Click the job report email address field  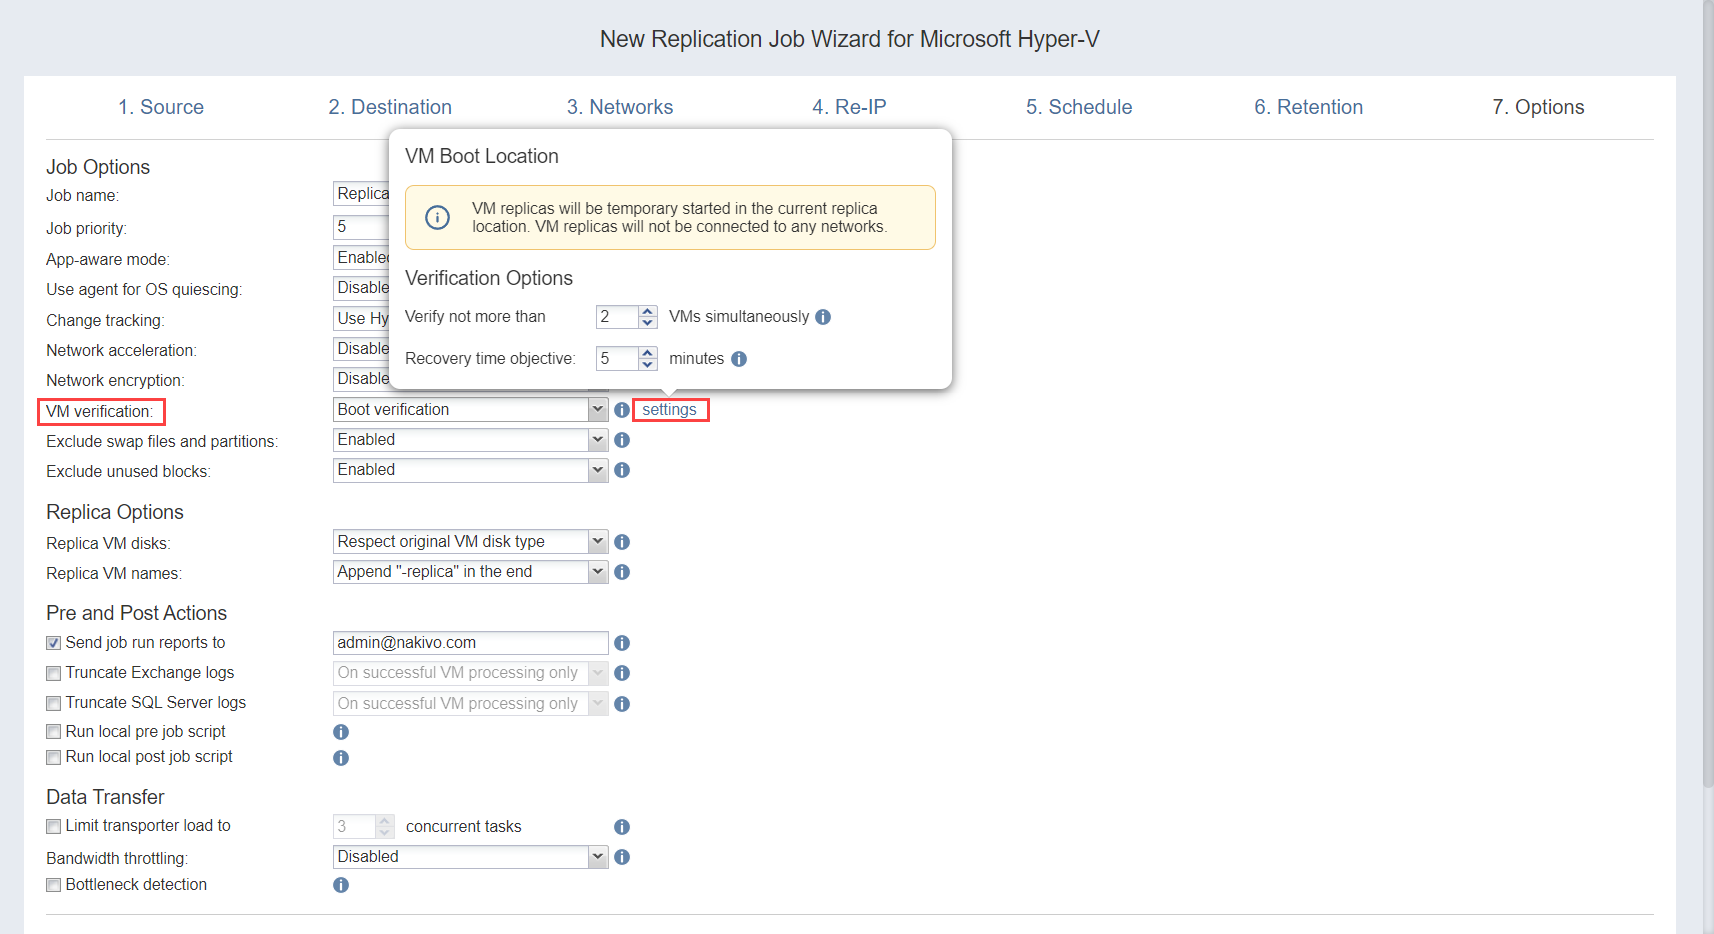470,643
